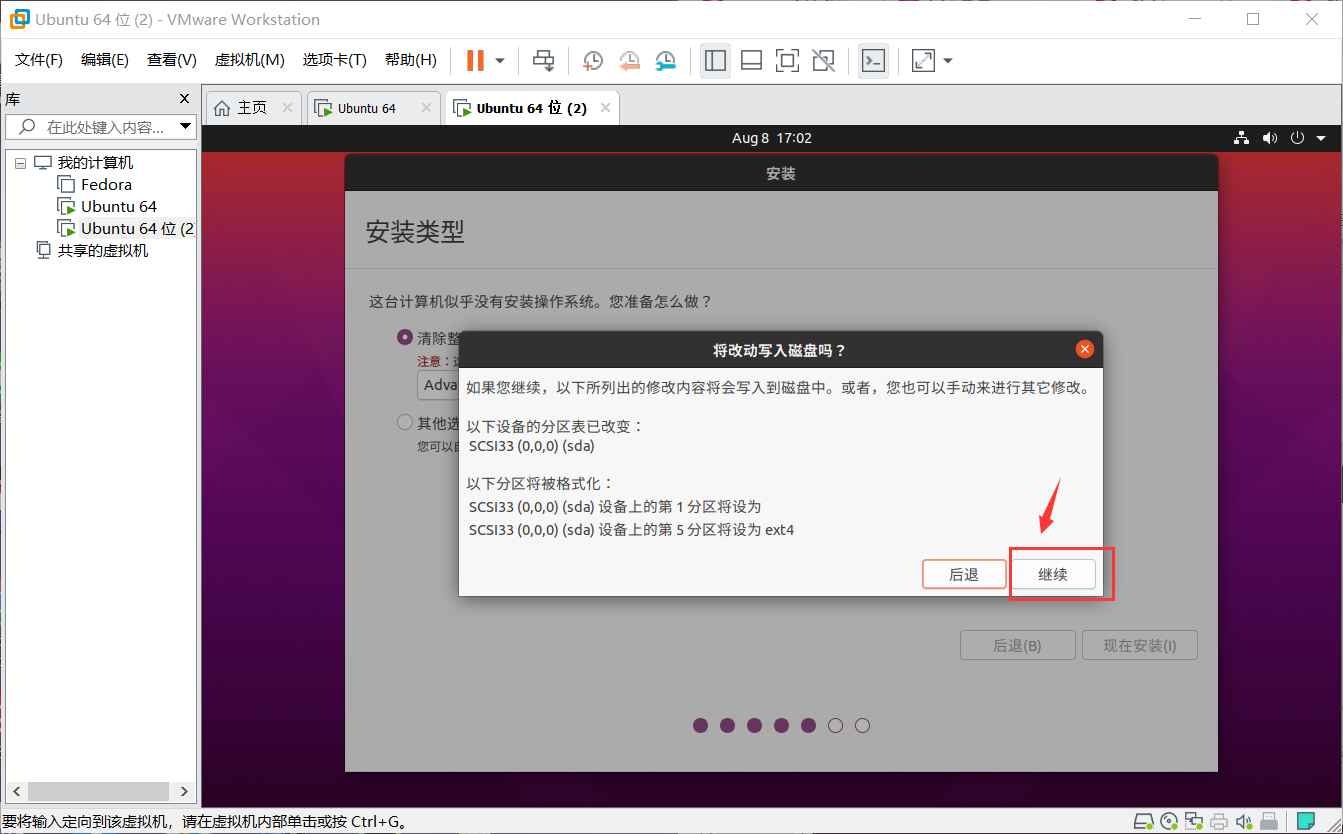Open the library search filter dropdown
This screenshot has height=834, width=1343.
[x=185, y=127]
